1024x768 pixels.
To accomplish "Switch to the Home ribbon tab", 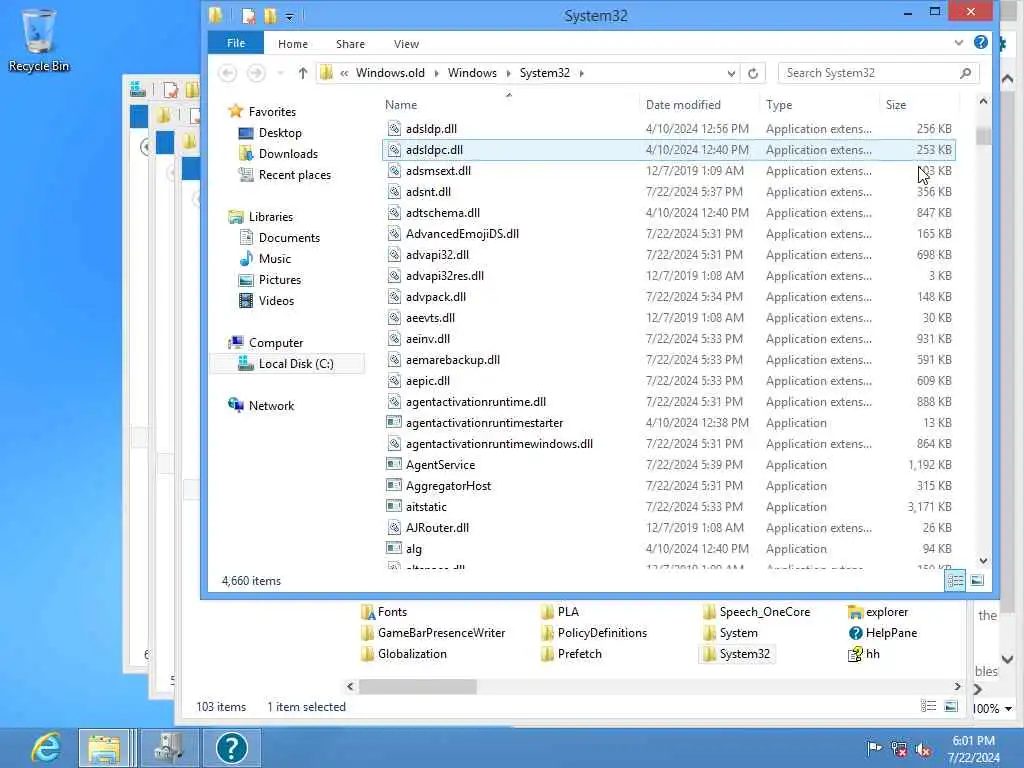I will 293,44.
